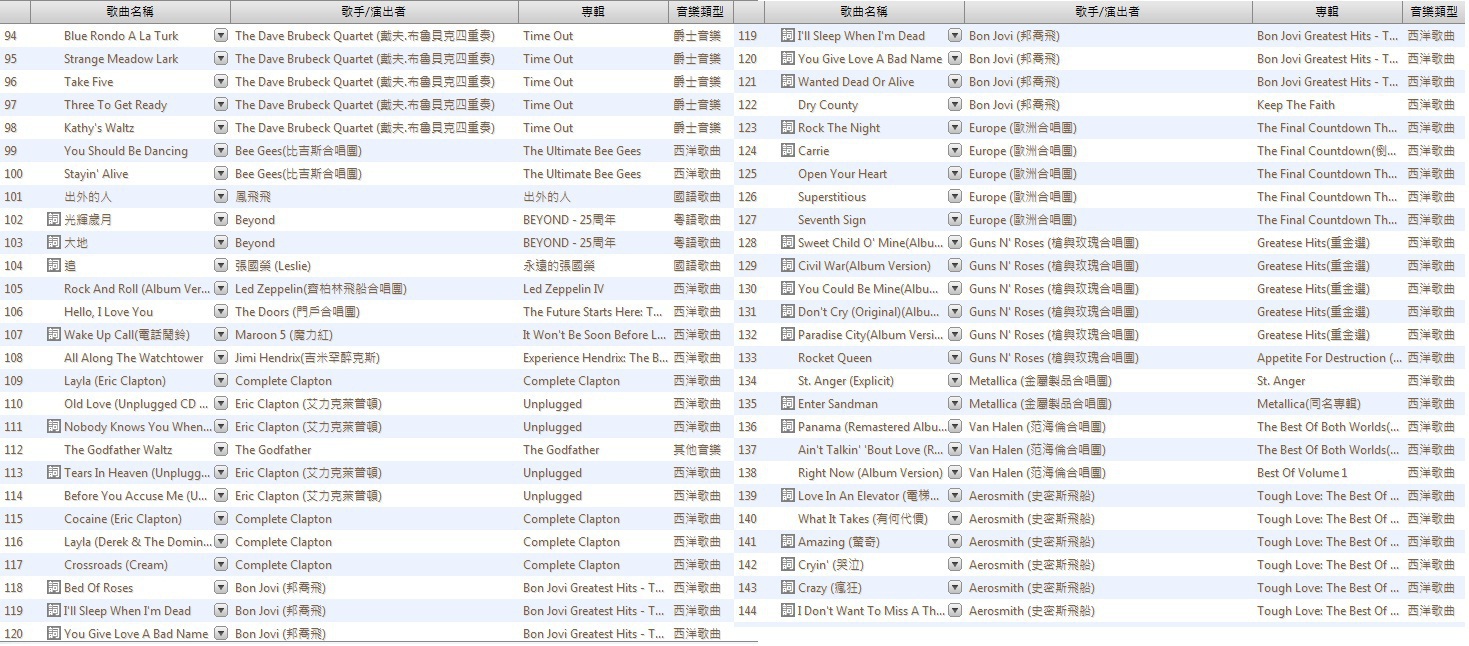Image resolution: width=1469 pixels, height=646 pixels.
Task: Open lyrics icon for Nobody Knows You When
Action: point(54,426)
